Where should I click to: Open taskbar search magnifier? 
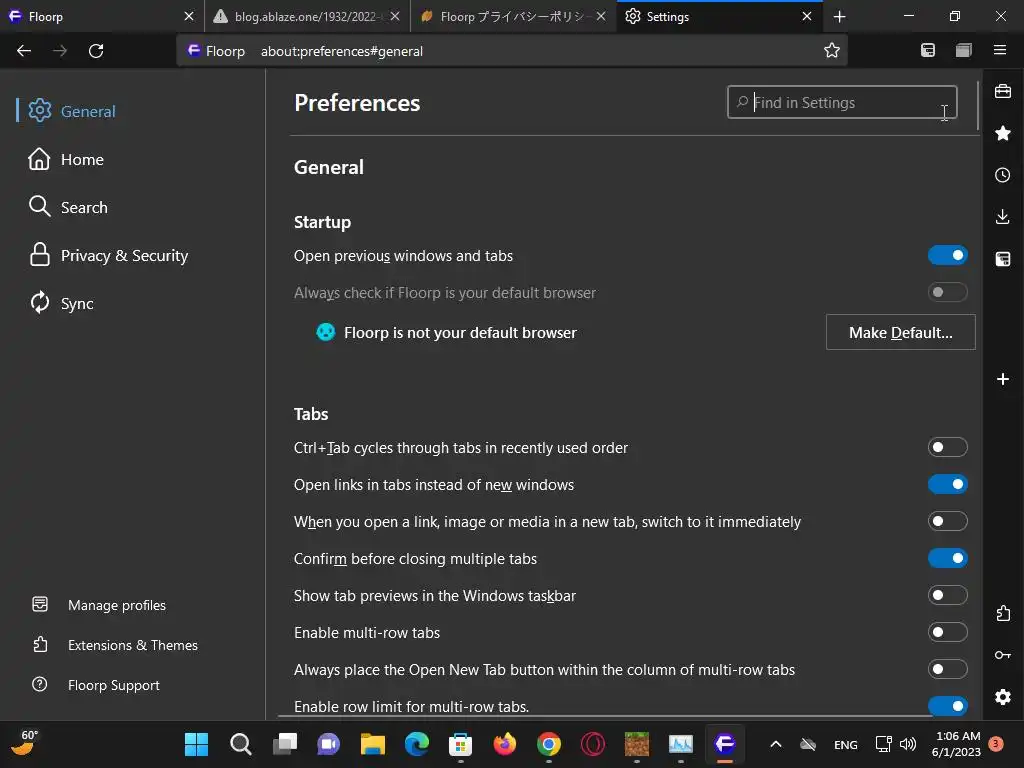tap(240, 744)
